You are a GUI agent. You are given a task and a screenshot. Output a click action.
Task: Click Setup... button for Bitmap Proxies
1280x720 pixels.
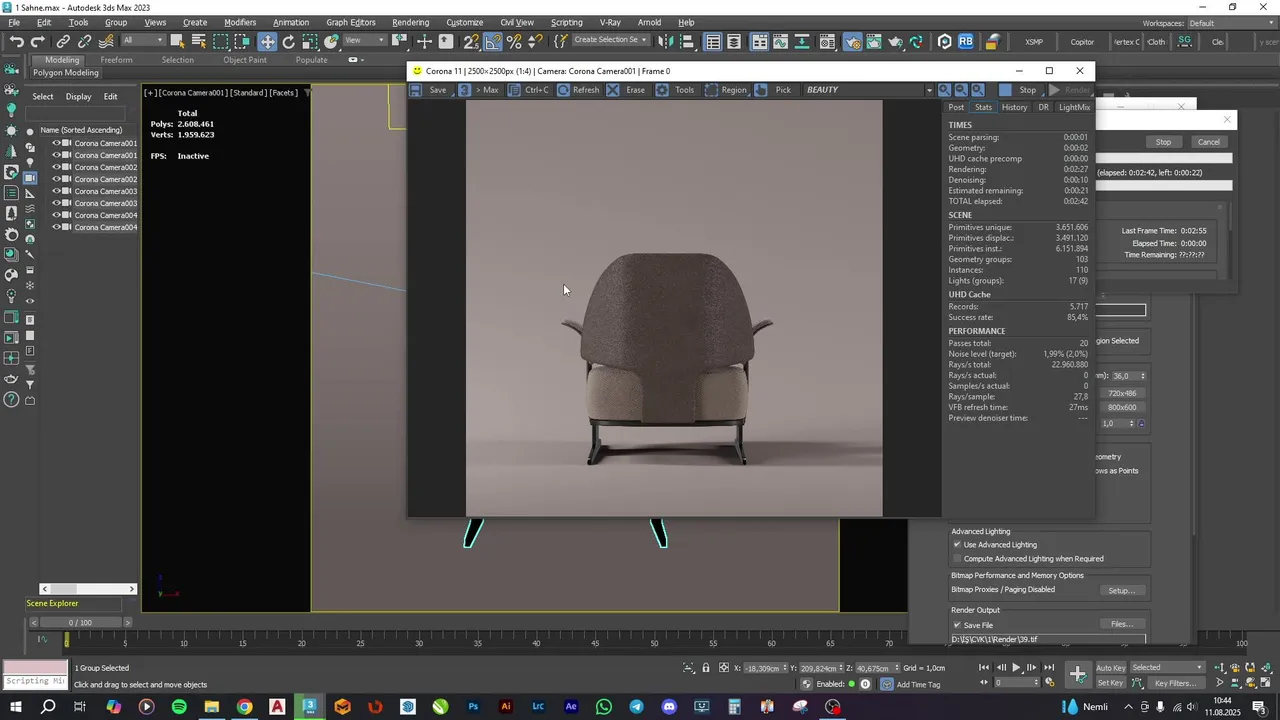coord(1121,591)
